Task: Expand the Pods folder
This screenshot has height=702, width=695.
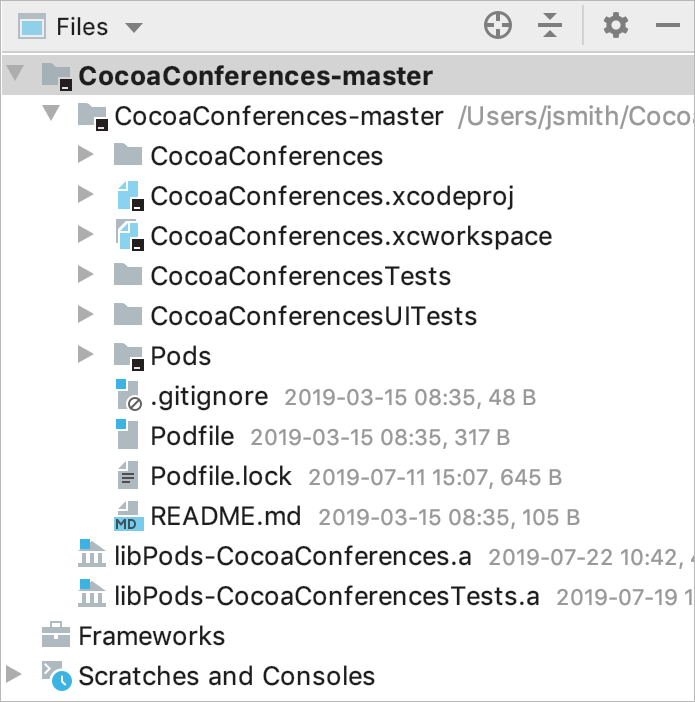Action: (85, 356)
